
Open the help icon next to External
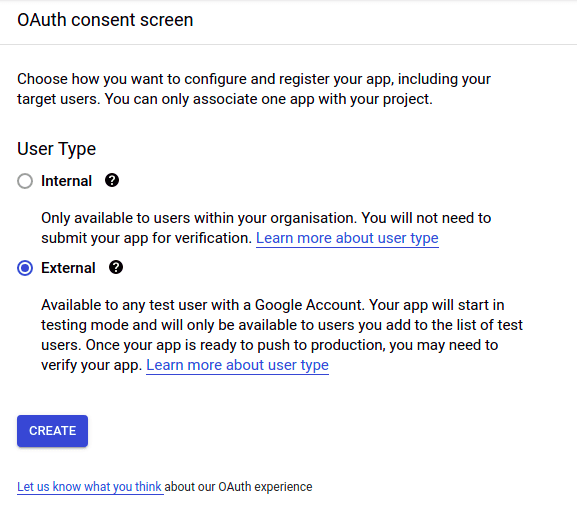point(116,267)
